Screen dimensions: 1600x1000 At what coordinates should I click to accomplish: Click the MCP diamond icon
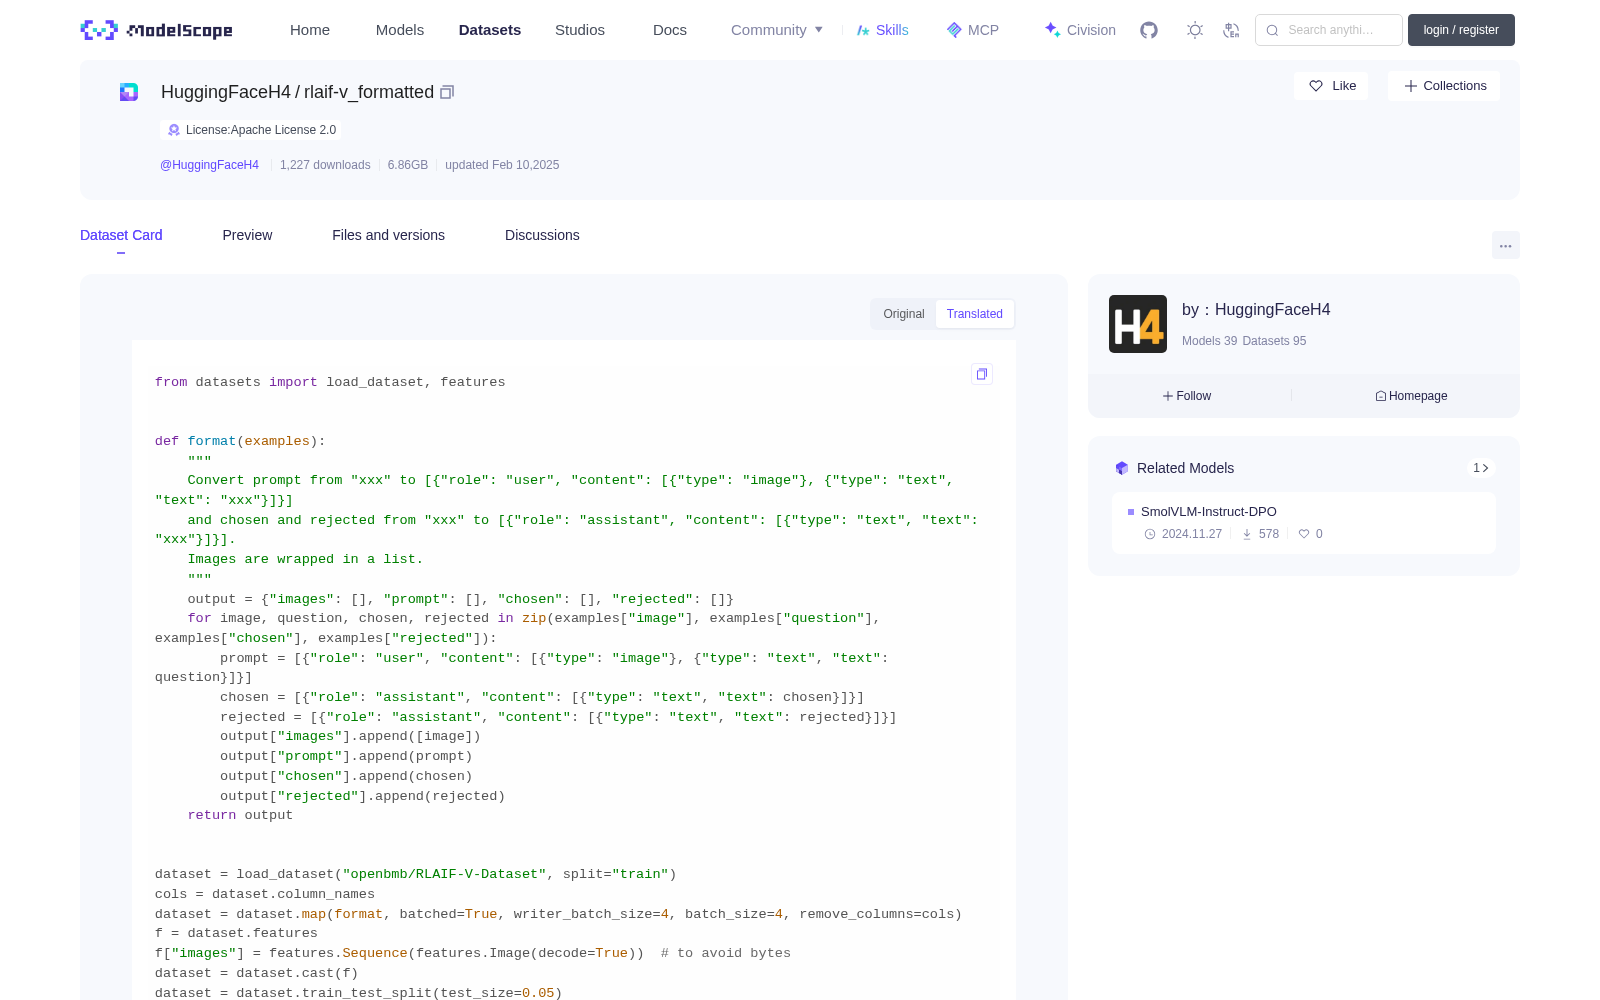[x=954, y=30]
